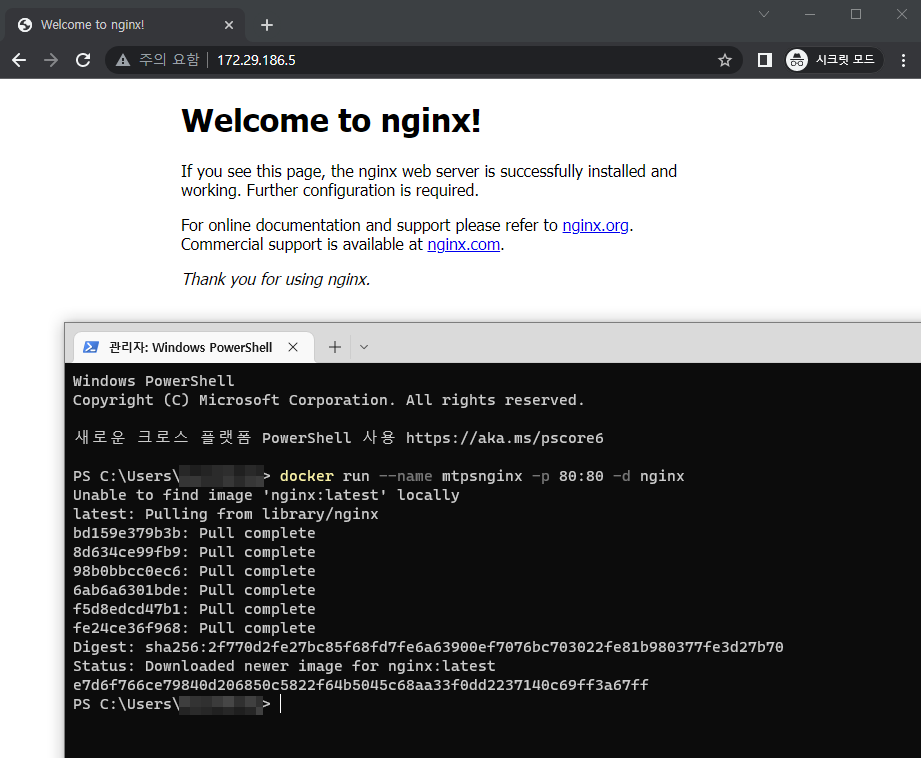Open the browser side panel icon
The image size is (921, 758).
[765, 60]
